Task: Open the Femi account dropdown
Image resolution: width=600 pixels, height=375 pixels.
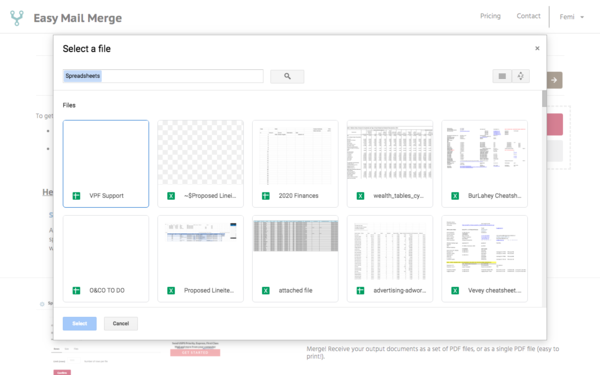Action: coord(572,17)
